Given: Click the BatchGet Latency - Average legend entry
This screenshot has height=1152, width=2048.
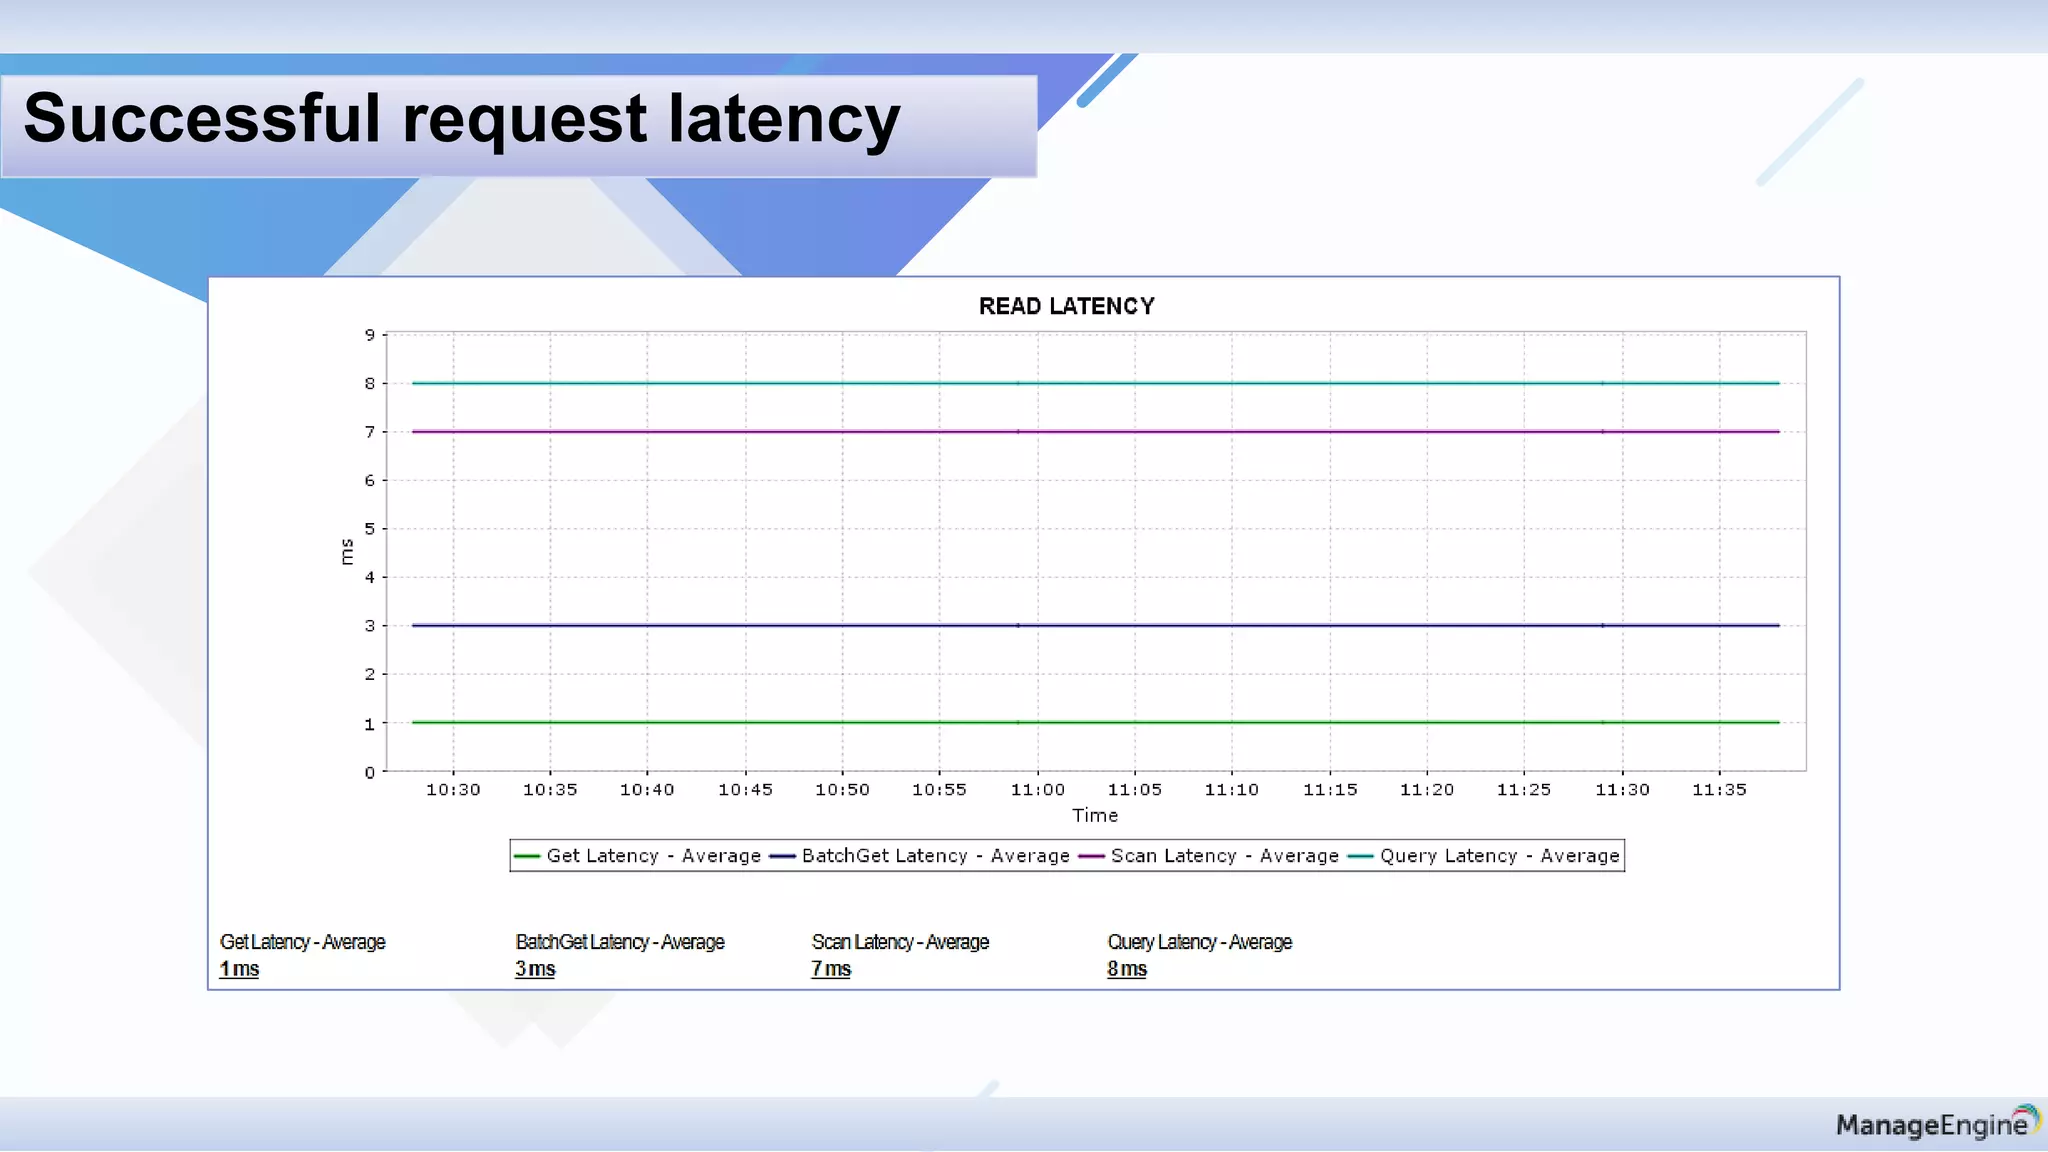Looking at the screenshot, I should pos(920,856).
